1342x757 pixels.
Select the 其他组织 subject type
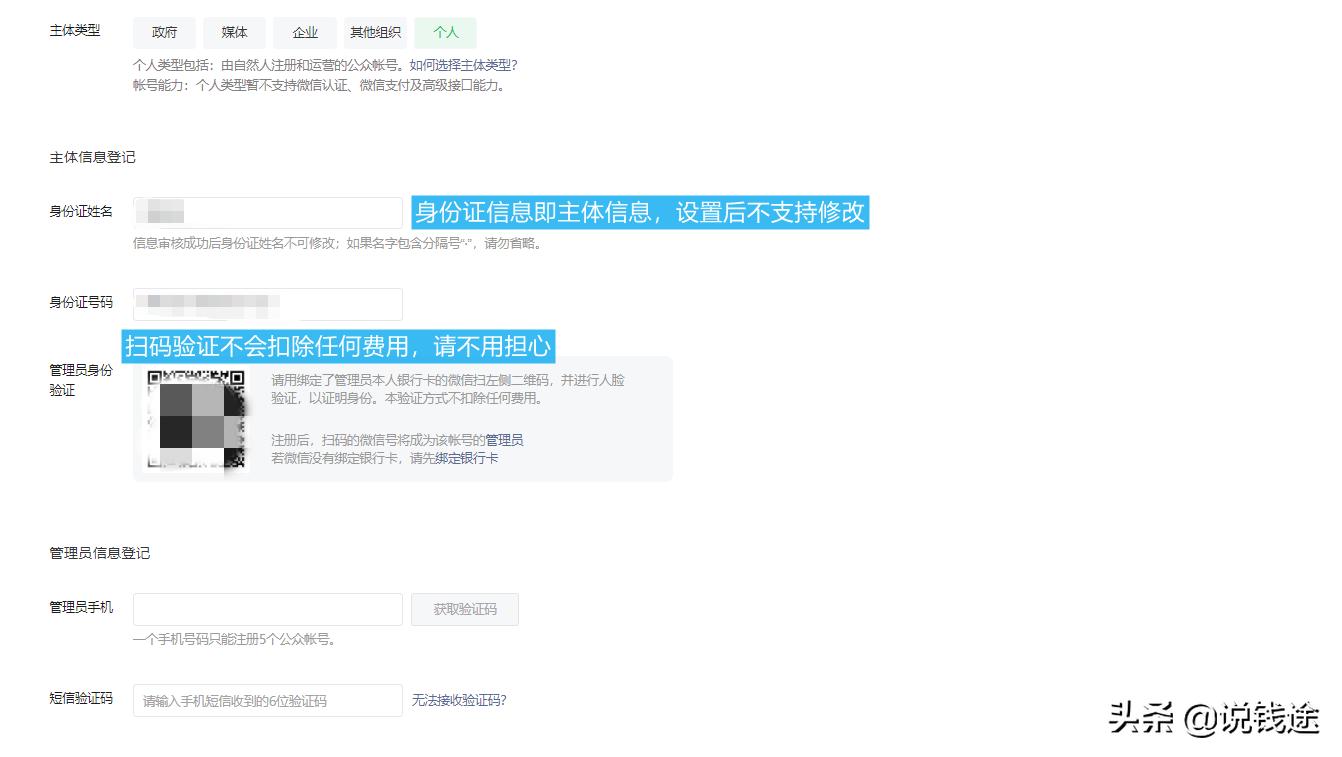(376, 32)
